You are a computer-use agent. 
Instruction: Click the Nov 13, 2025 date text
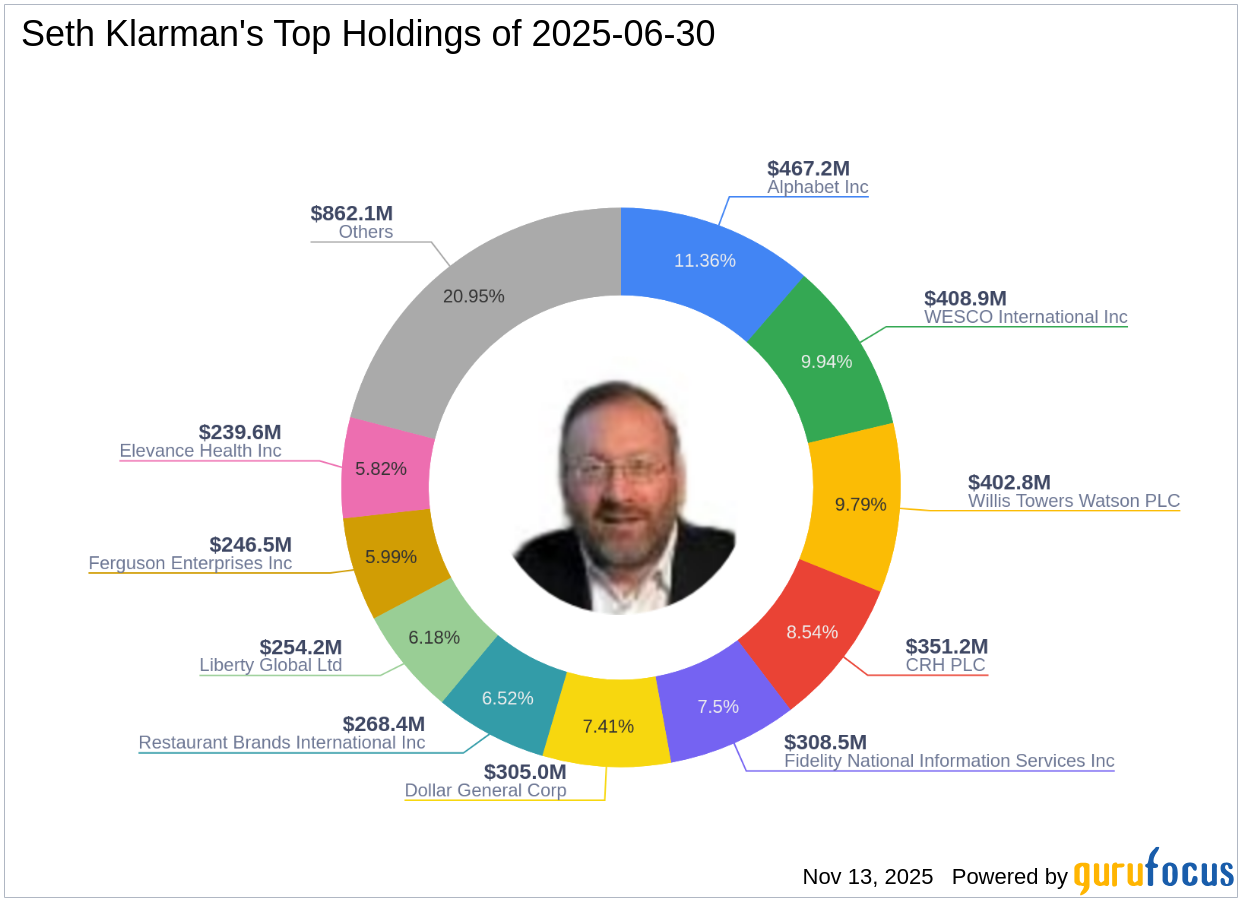867,877
